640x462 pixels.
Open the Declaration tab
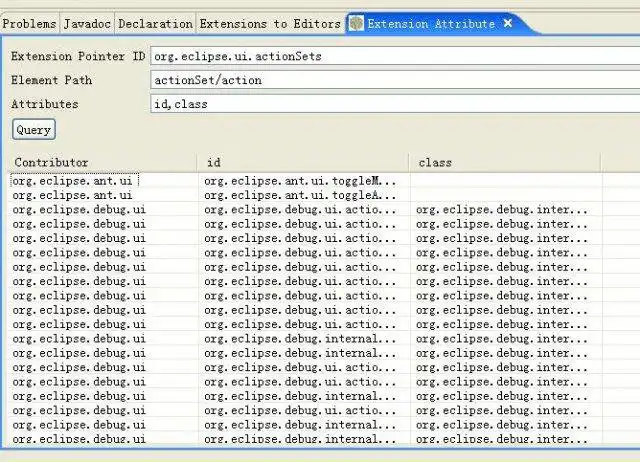156,24
